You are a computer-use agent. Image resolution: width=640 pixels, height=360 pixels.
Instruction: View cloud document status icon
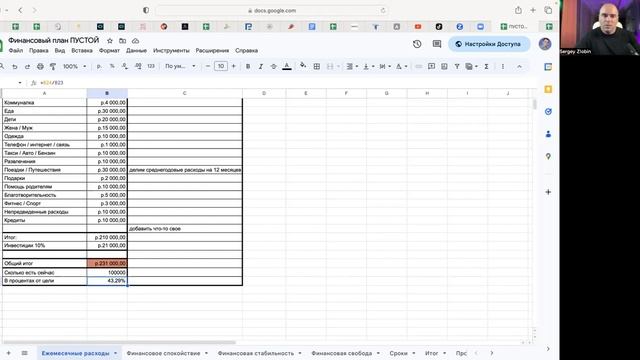coord(136,41)
